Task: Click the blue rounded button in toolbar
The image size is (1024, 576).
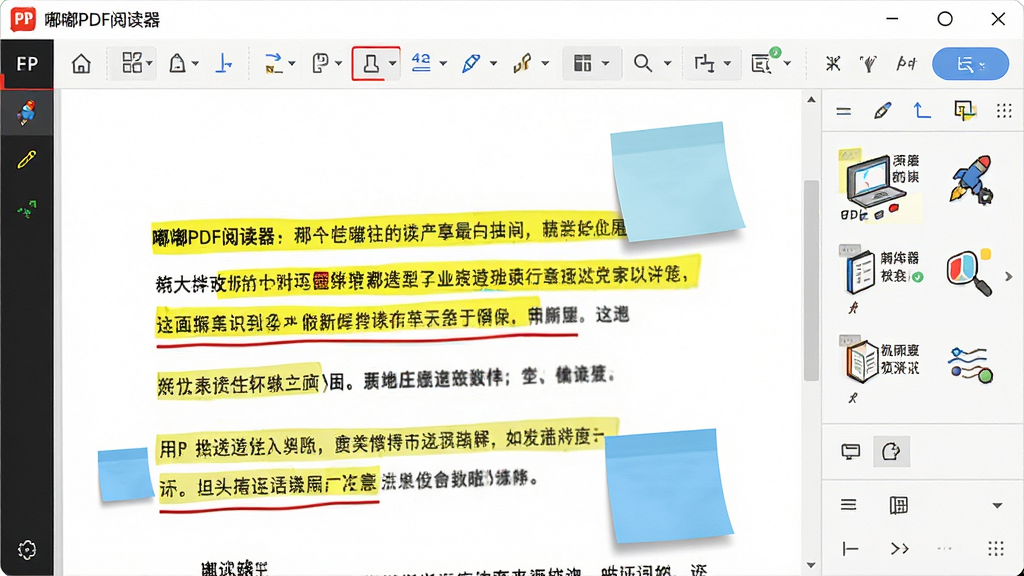Action: pos(970,63)
